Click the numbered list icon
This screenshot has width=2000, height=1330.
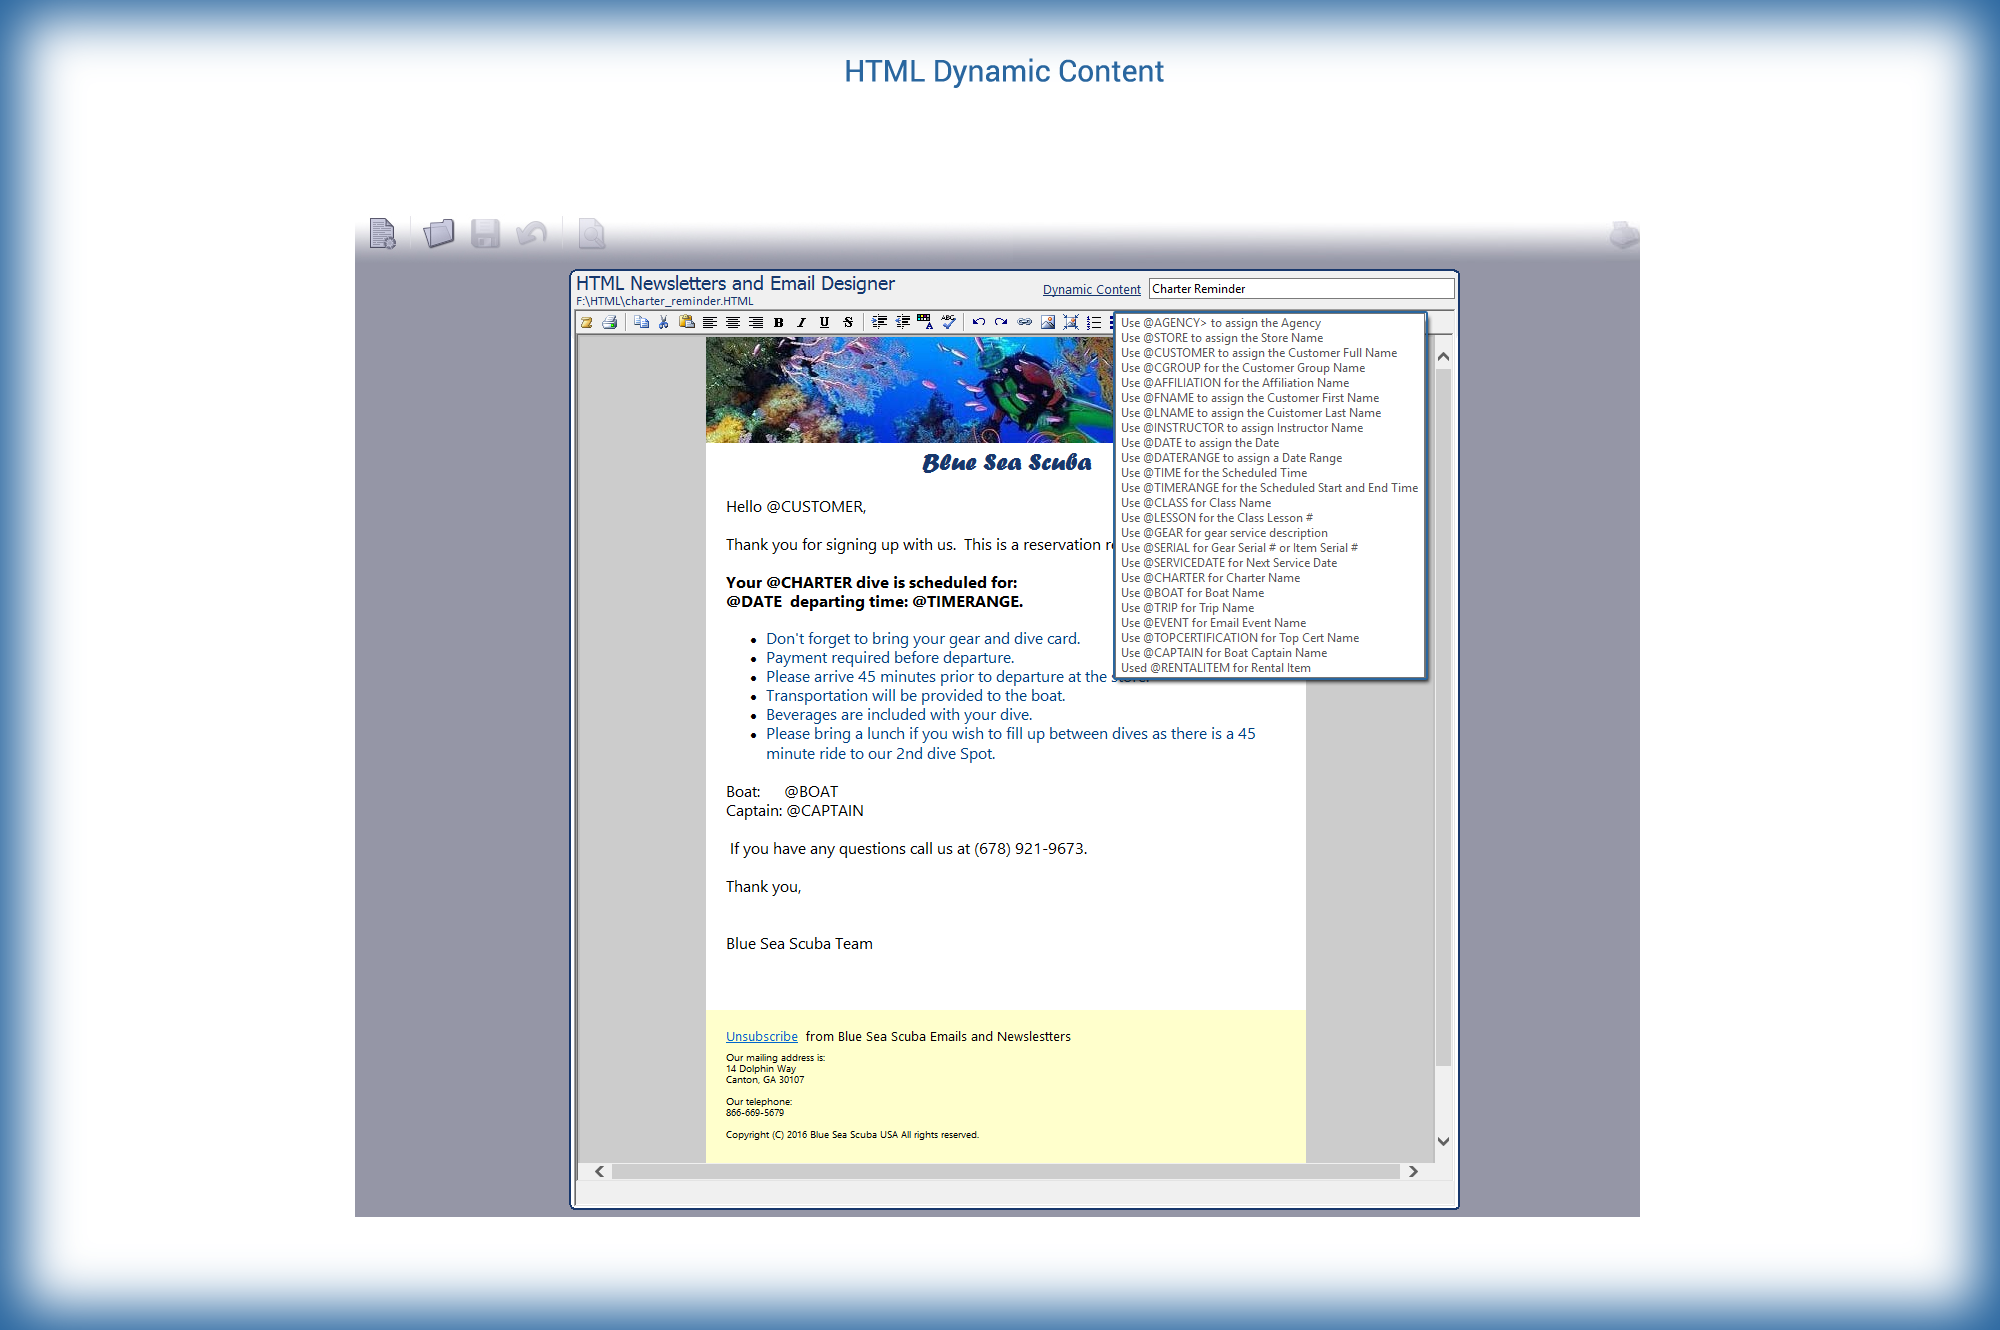coord(1095,322)
